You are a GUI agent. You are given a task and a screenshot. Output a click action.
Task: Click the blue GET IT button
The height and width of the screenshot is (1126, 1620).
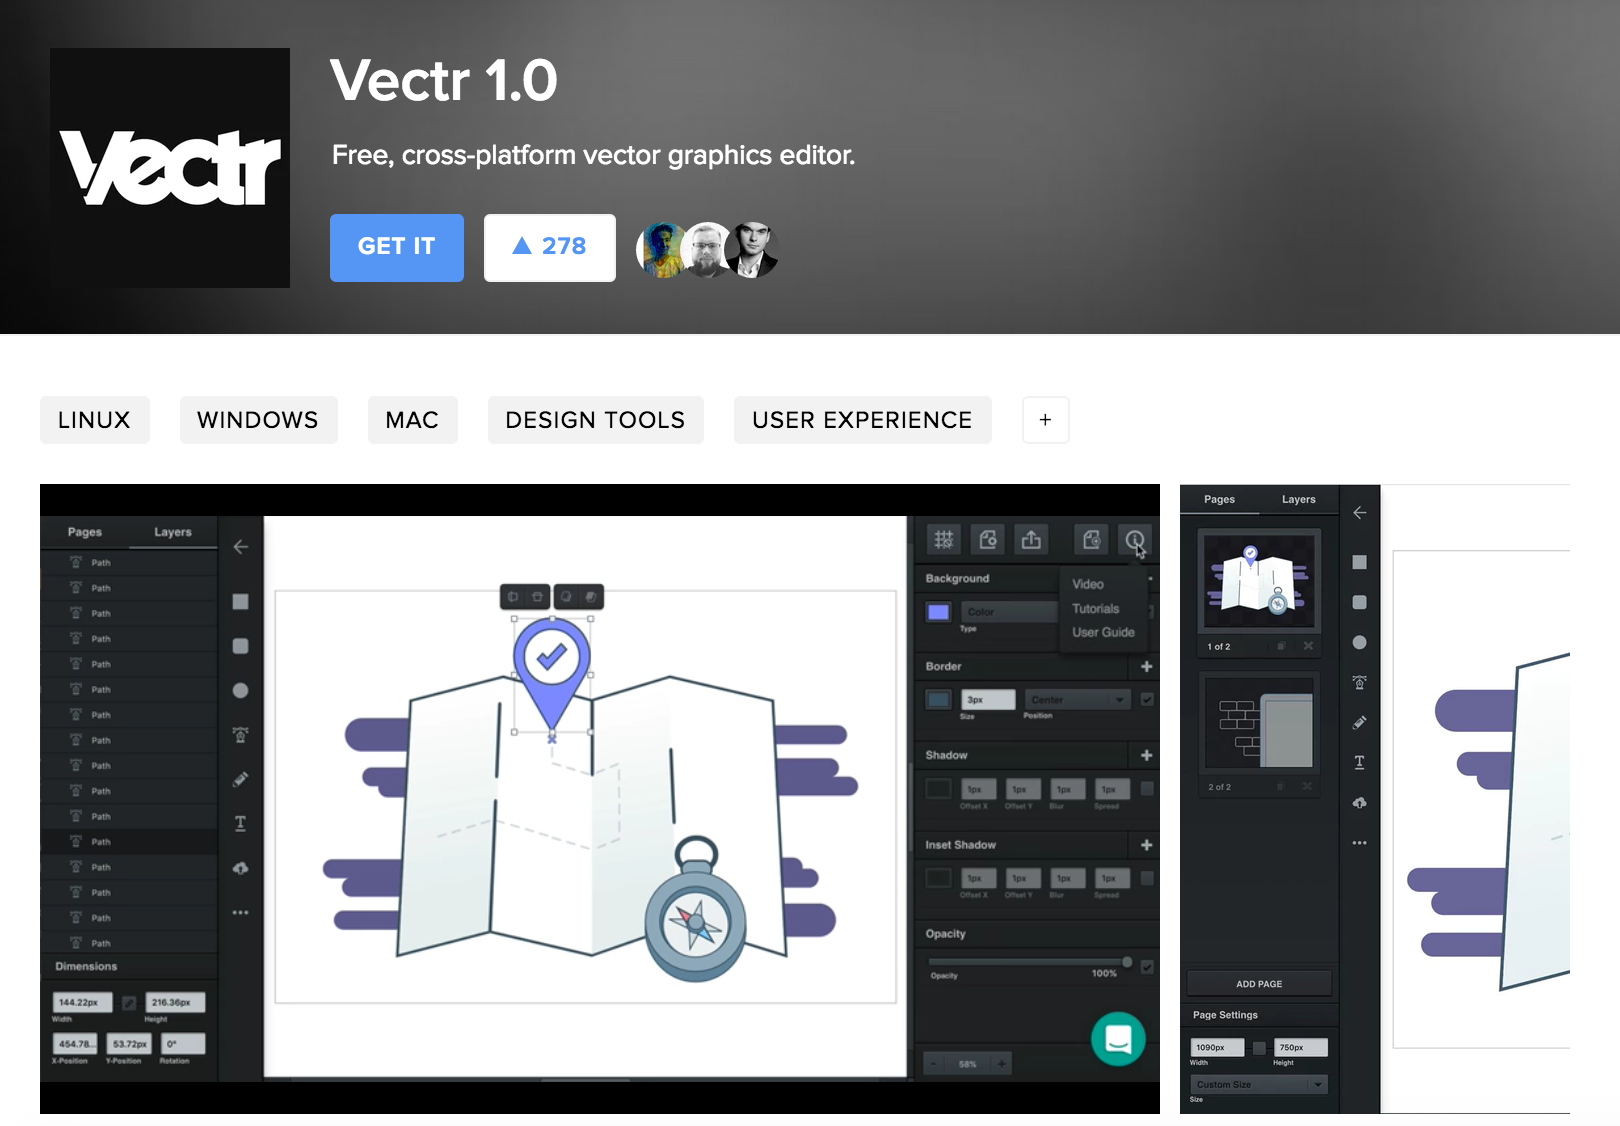[x=397, y=247]
